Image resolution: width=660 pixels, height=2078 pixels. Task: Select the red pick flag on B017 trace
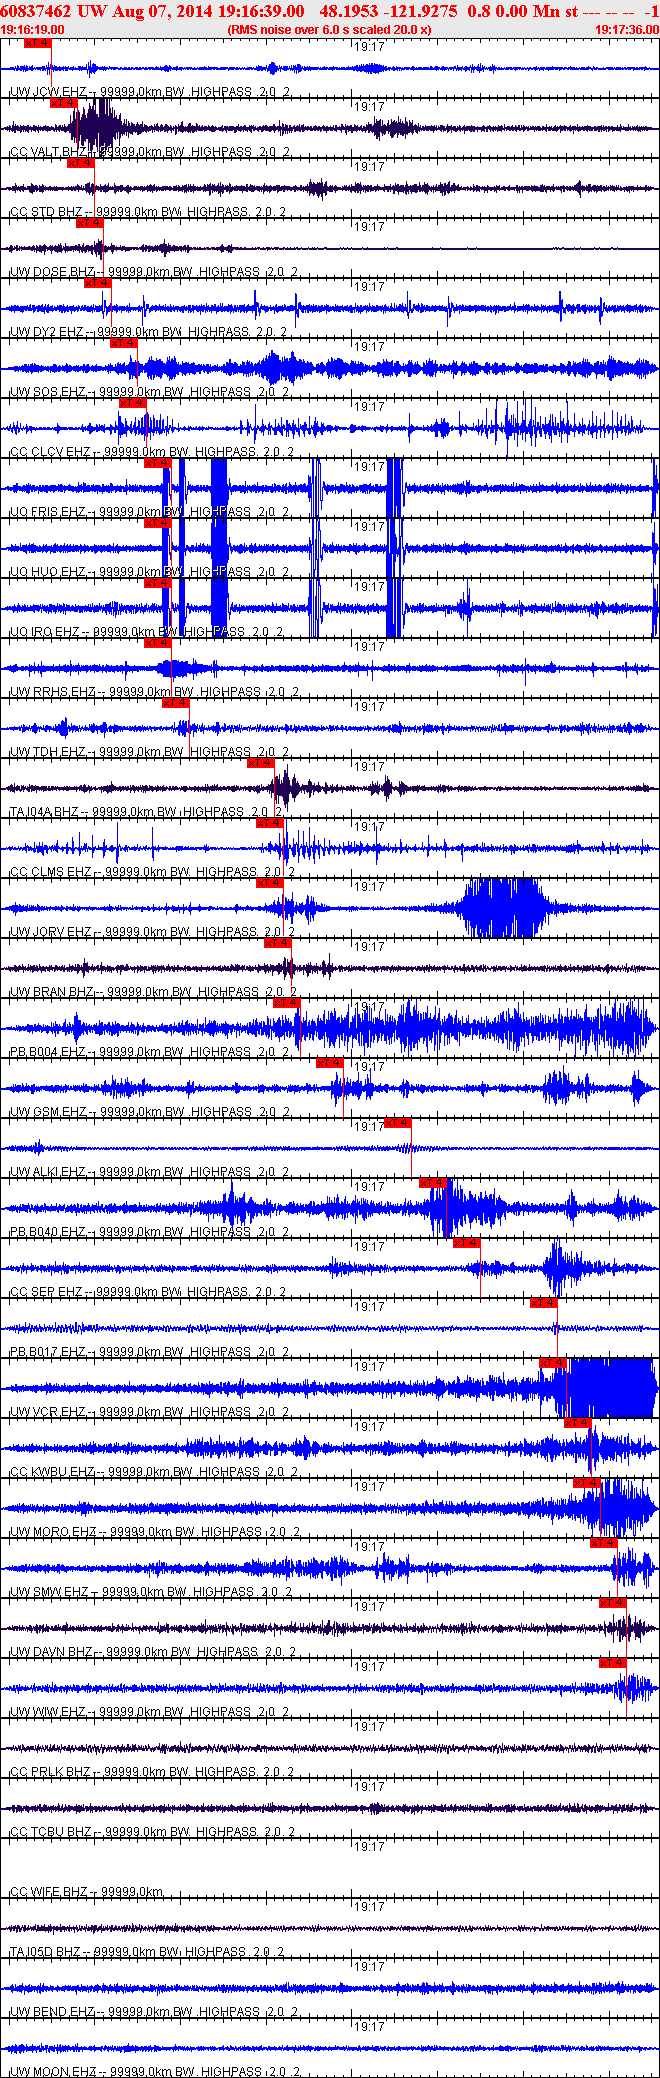544,1303
